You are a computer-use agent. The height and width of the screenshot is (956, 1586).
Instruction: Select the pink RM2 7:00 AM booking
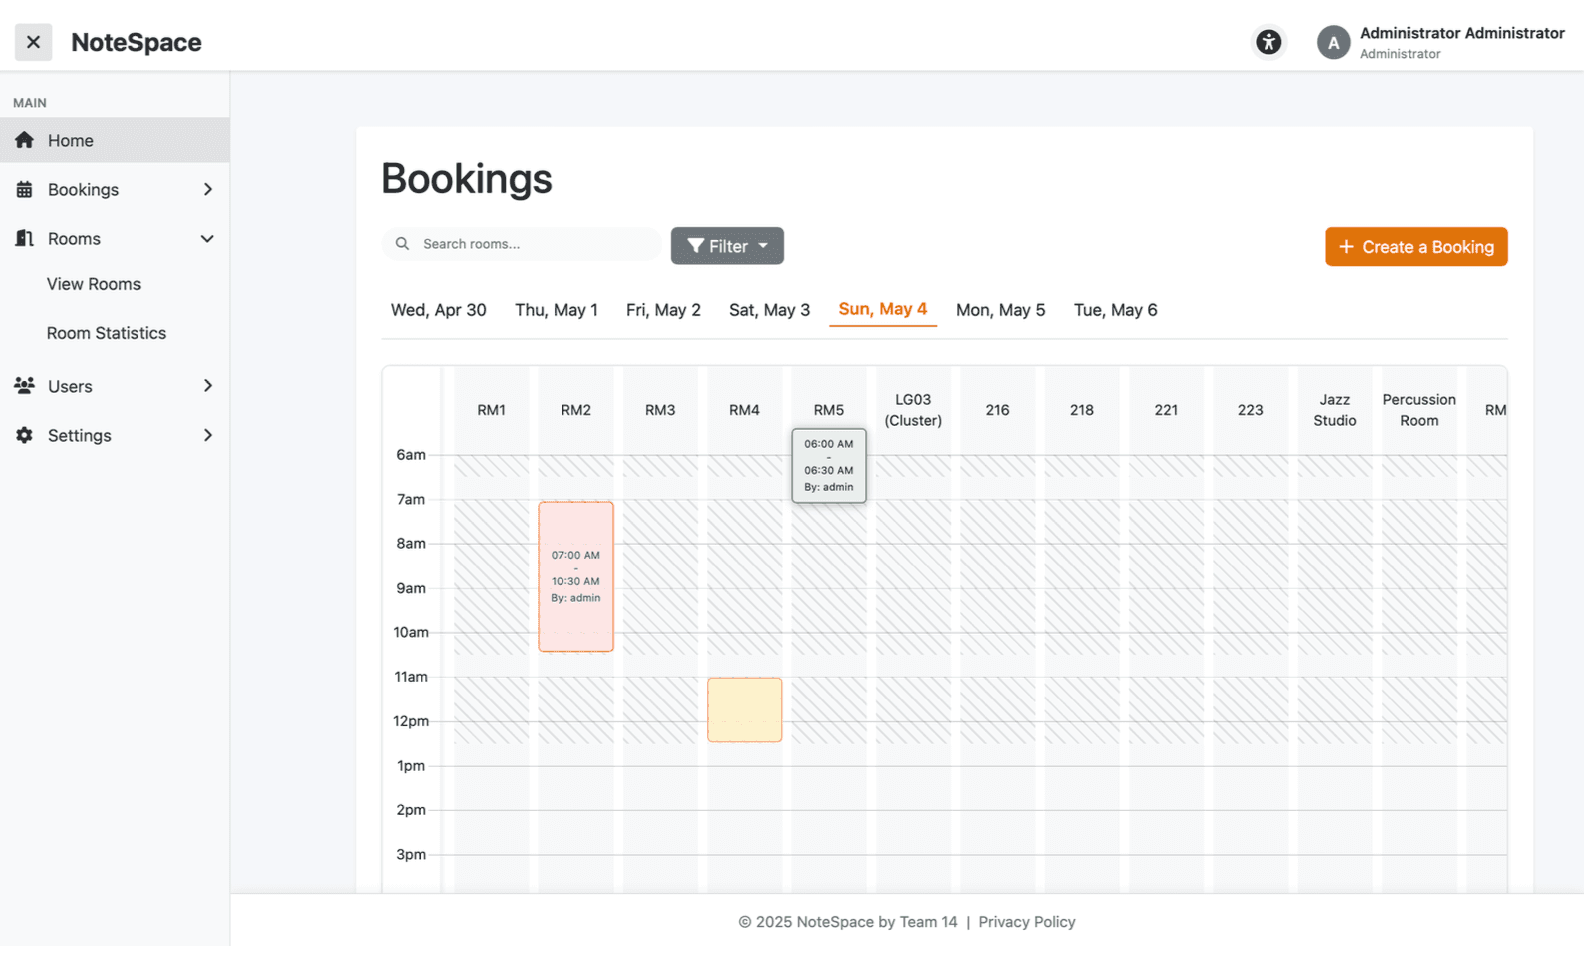576,577
